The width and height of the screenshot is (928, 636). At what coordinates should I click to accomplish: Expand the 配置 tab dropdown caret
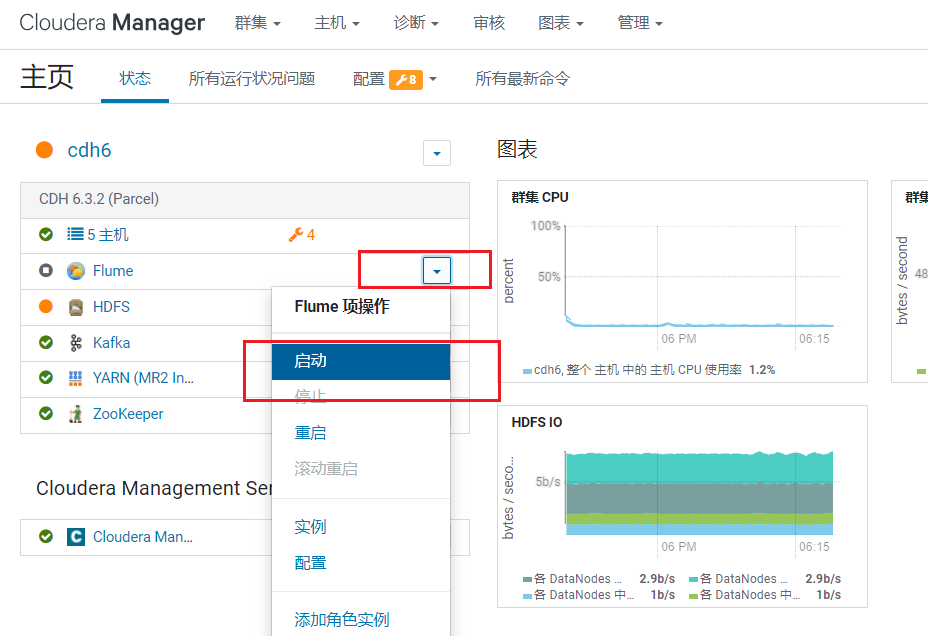pos(433,79)
